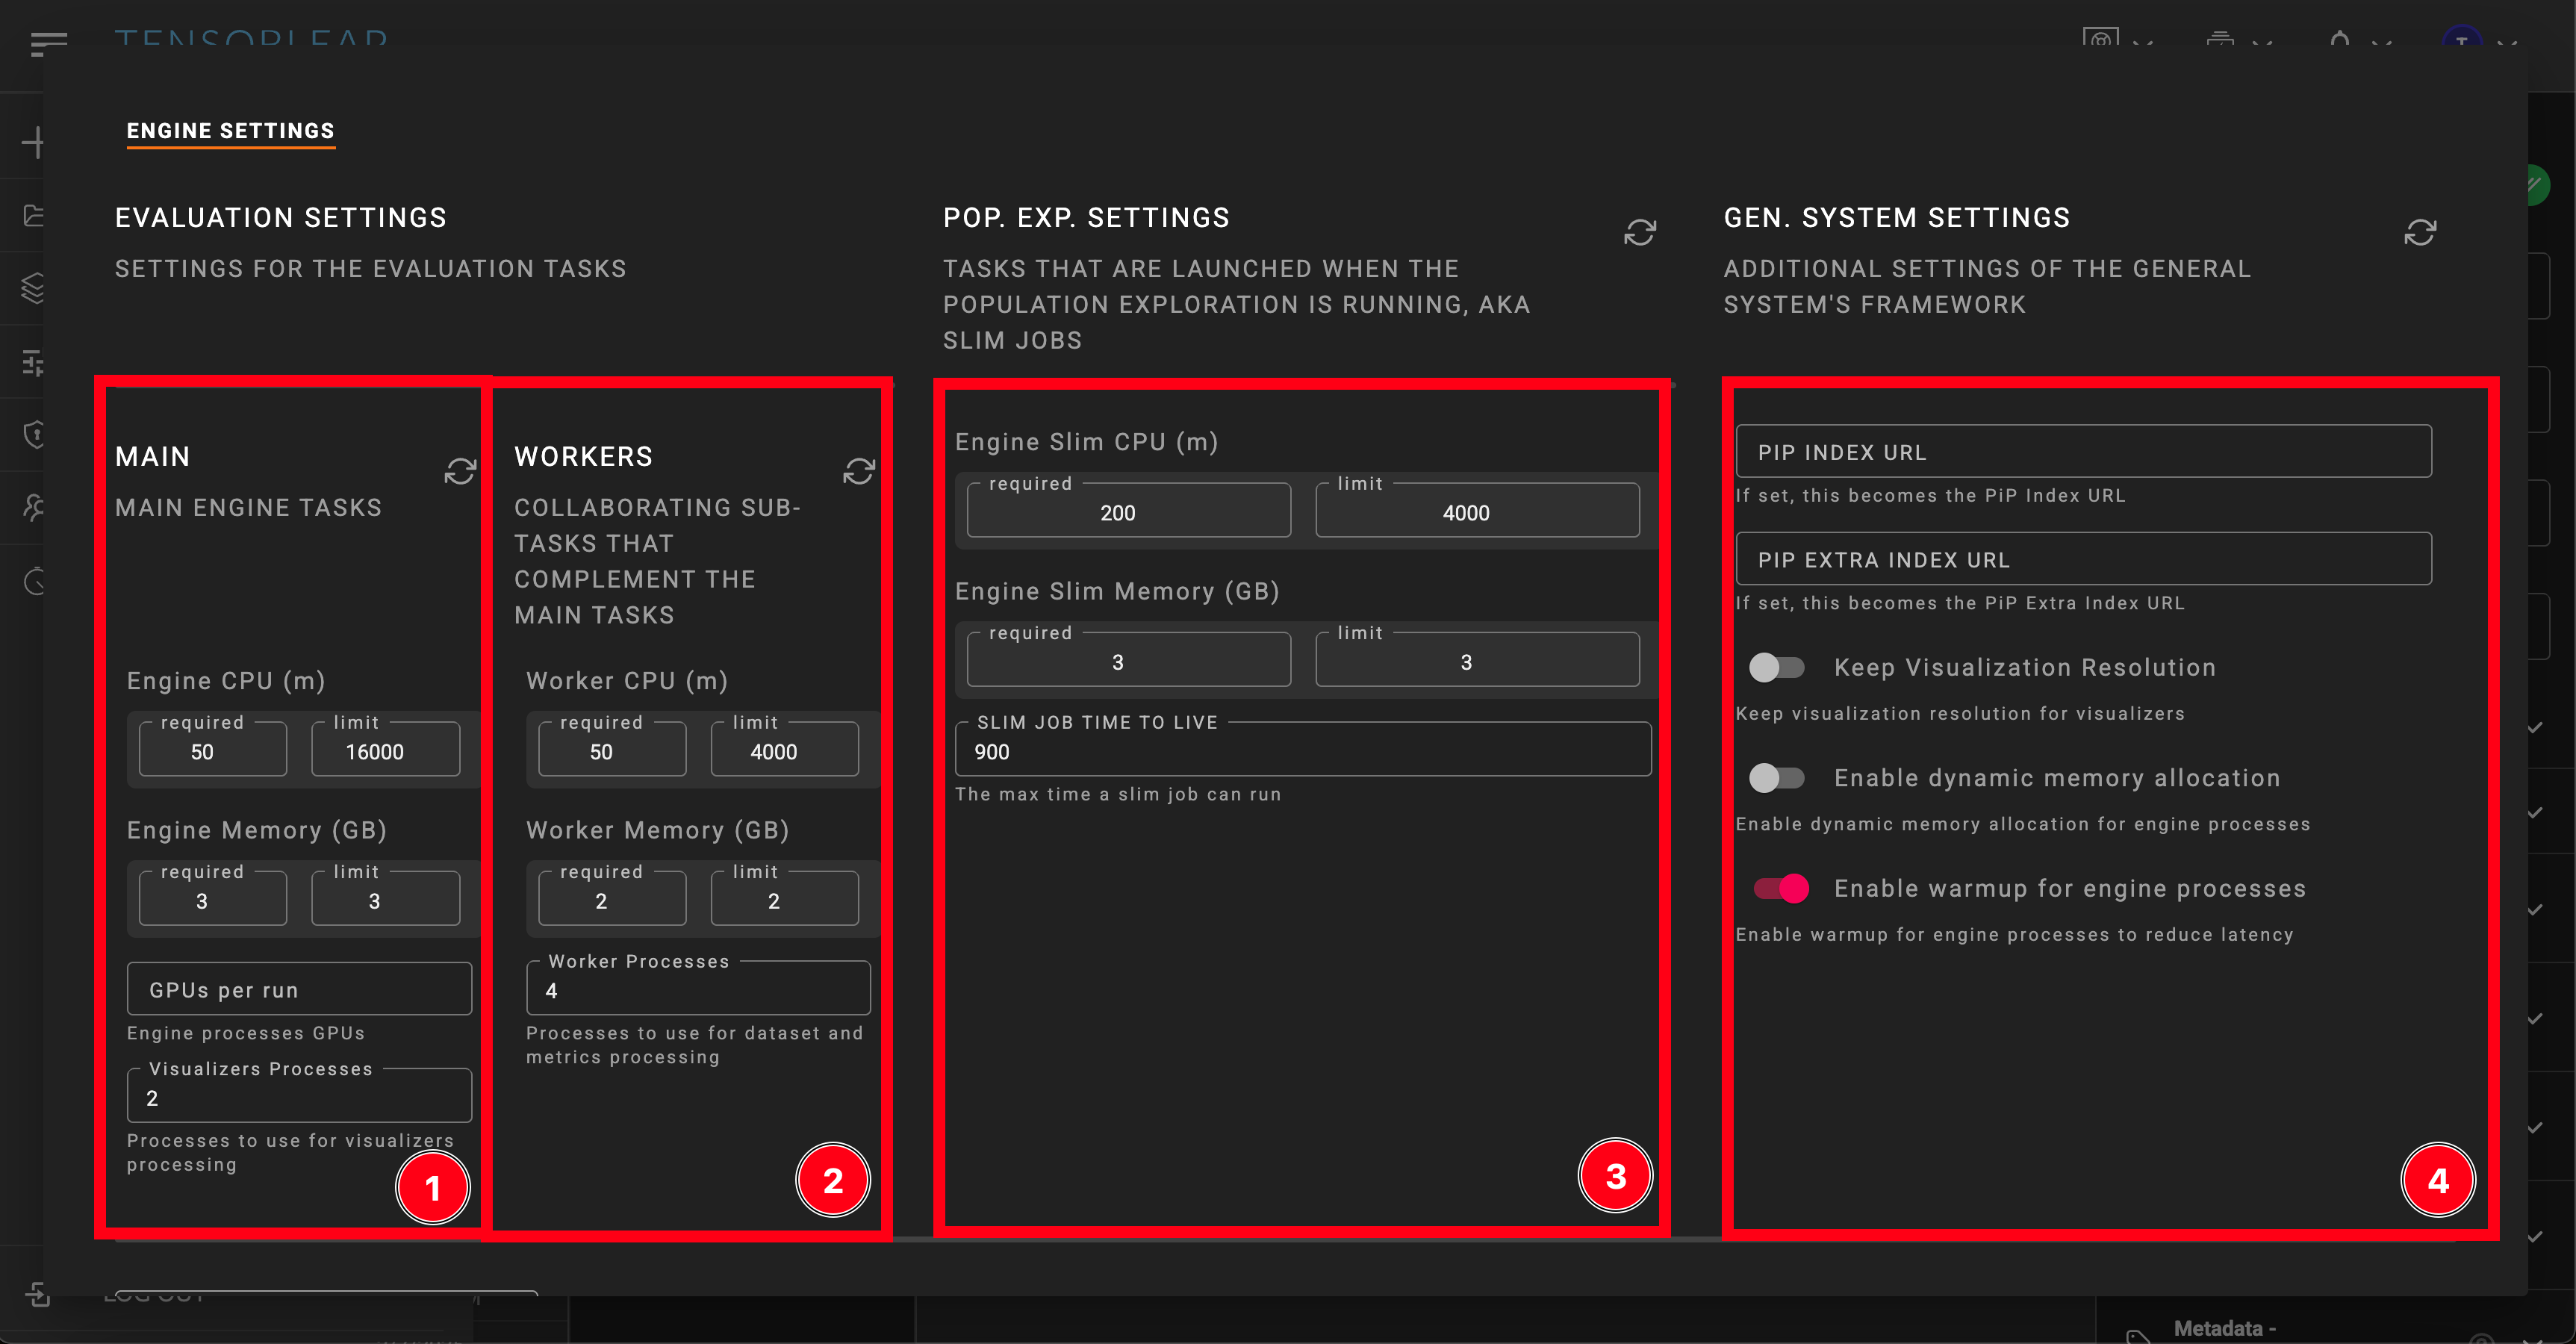
Task: Select the Engine Settings tab
Action: [230, 131]
